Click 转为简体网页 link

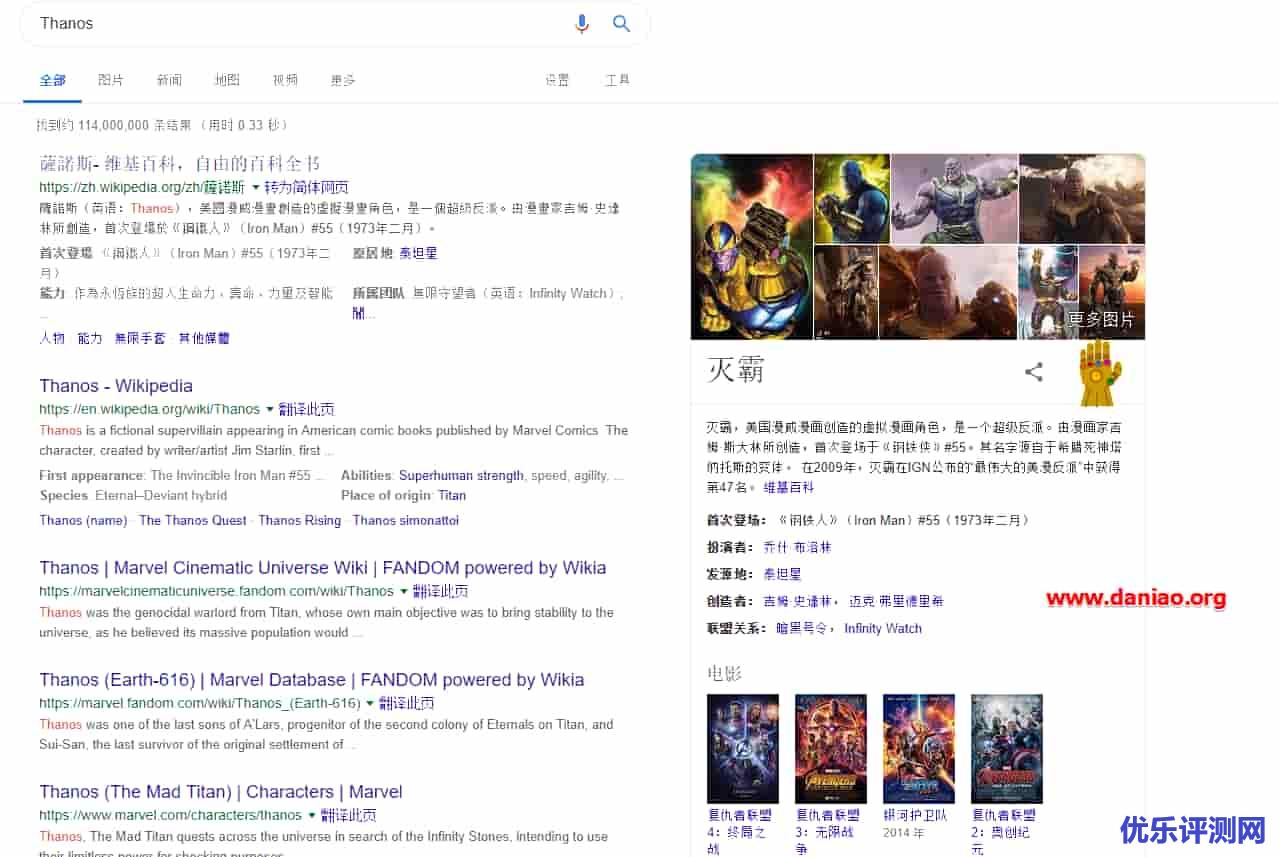pos(306,187)
